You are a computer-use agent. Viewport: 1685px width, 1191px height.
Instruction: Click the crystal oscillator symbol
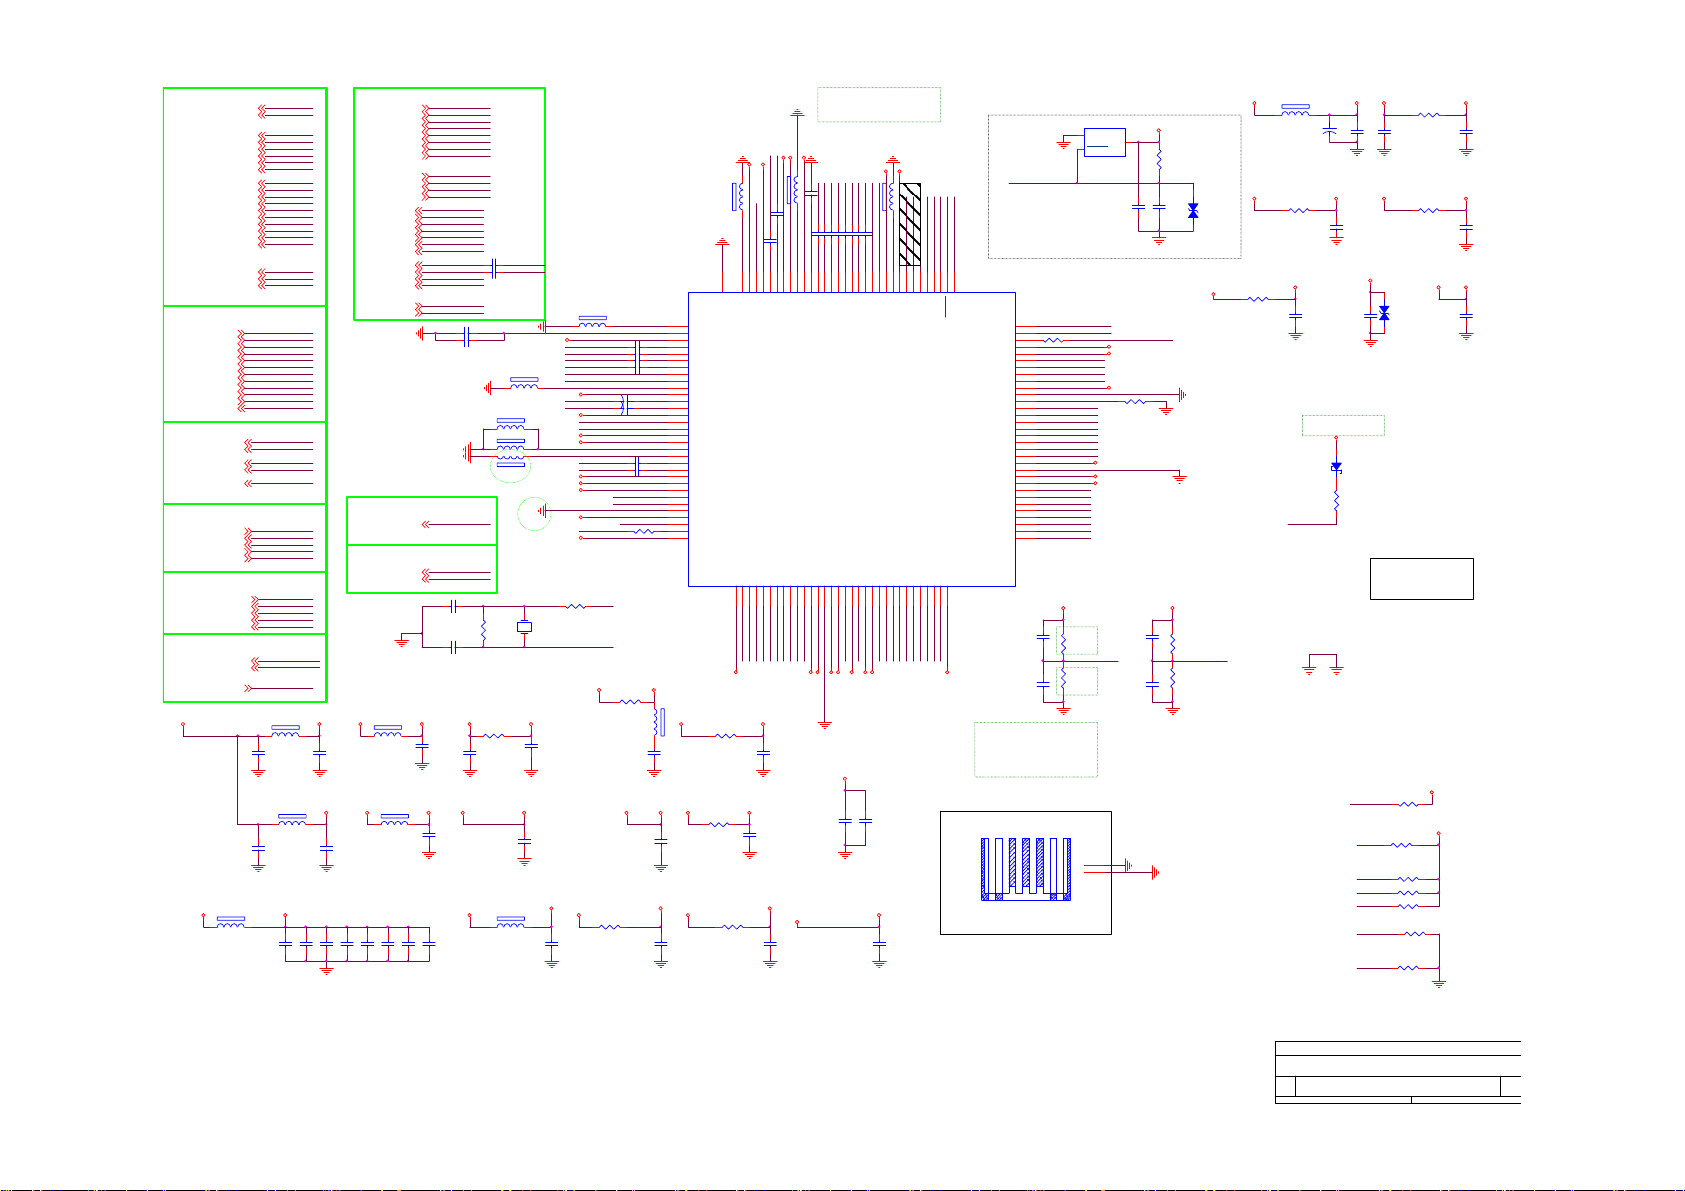(x=524, y=627)
